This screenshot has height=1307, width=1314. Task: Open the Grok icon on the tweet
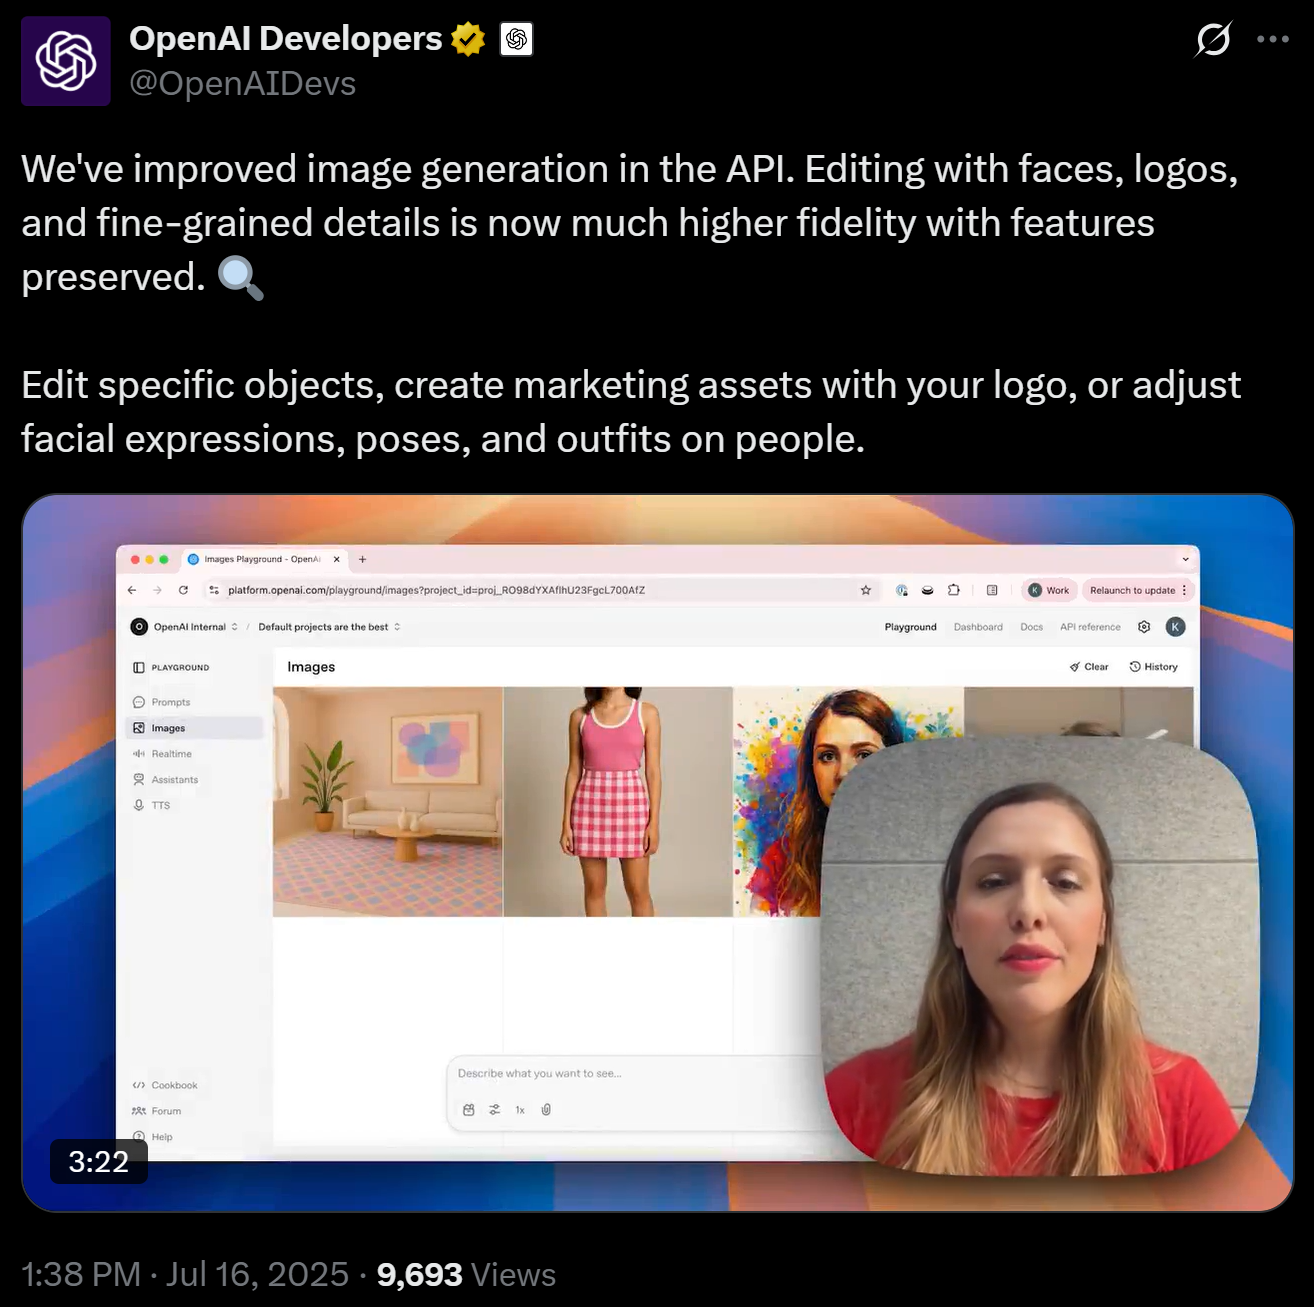coord(1213,39)
